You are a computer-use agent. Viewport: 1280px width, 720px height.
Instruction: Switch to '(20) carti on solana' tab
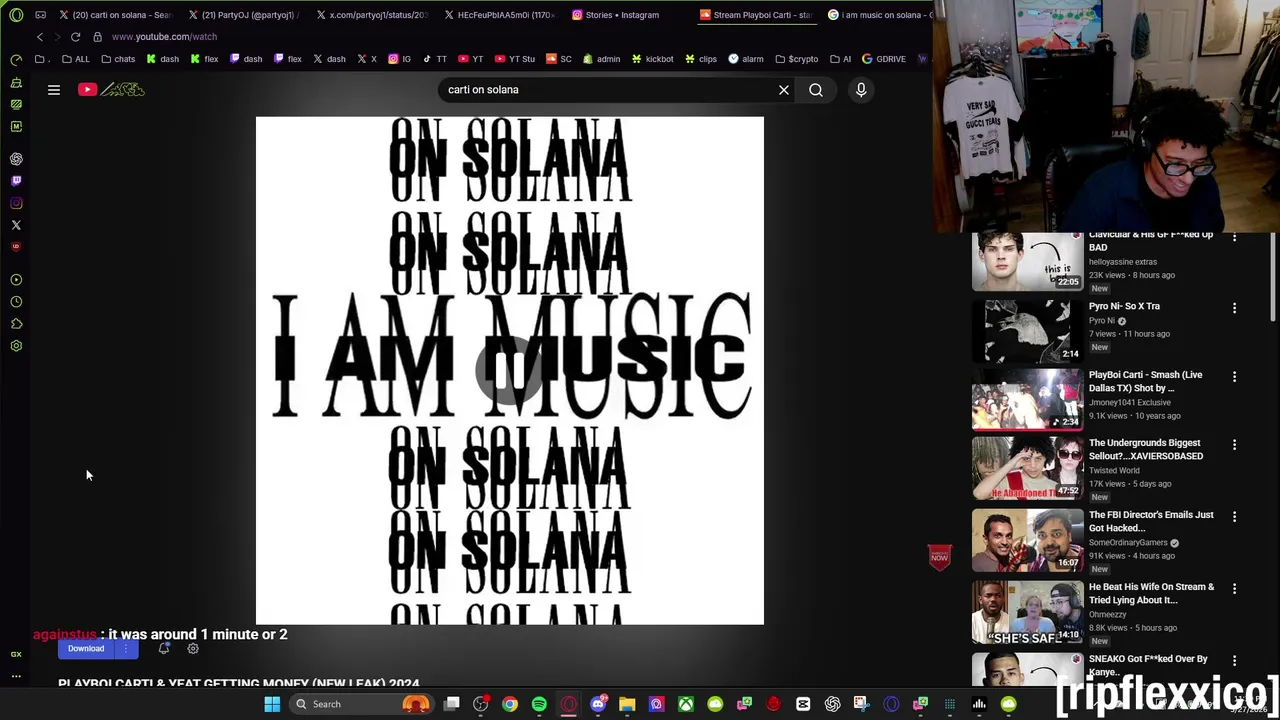[x=115, y=15]
